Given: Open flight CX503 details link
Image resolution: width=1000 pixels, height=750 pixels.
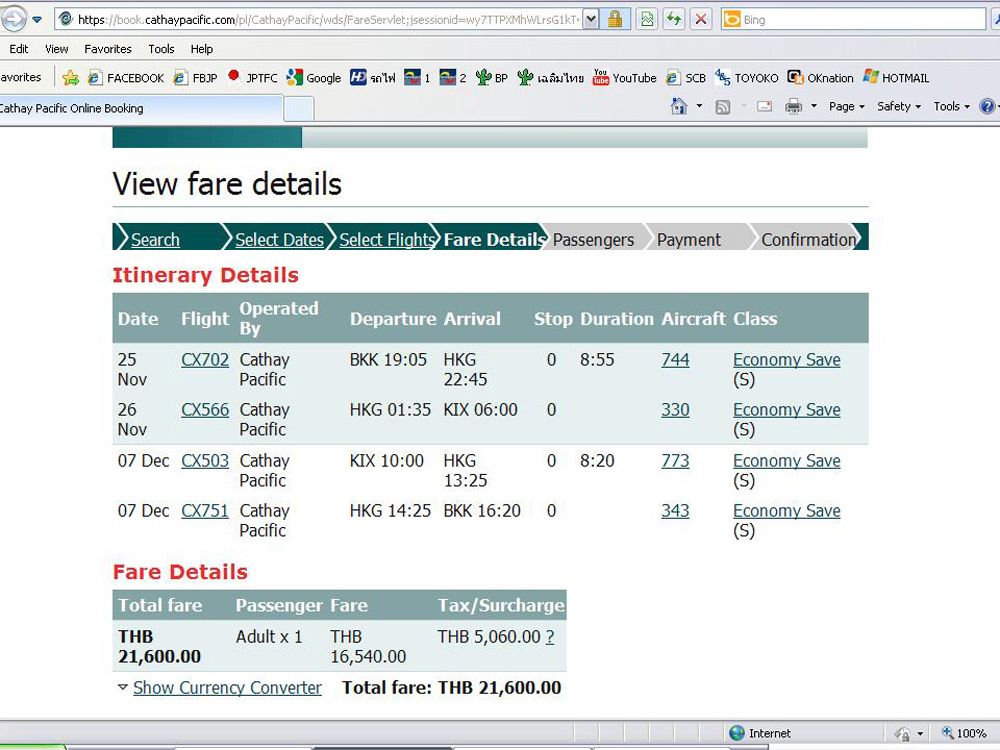Looking at the screenshot, I should click(x=205, y=460).
